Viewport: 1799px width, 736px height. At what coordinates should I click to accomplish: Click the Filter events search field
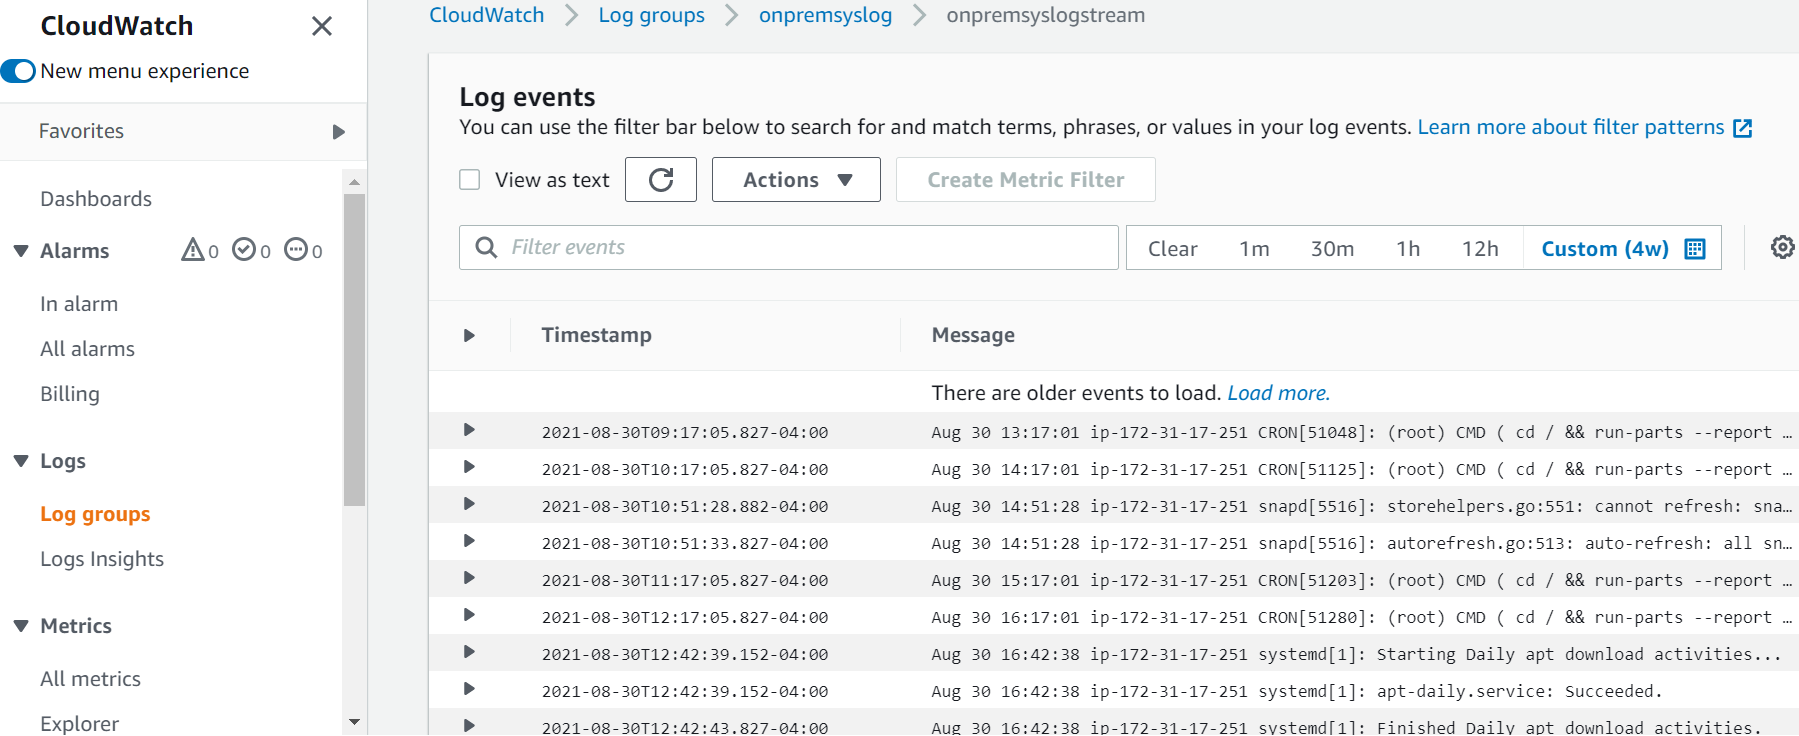click(x=789, y=248)
